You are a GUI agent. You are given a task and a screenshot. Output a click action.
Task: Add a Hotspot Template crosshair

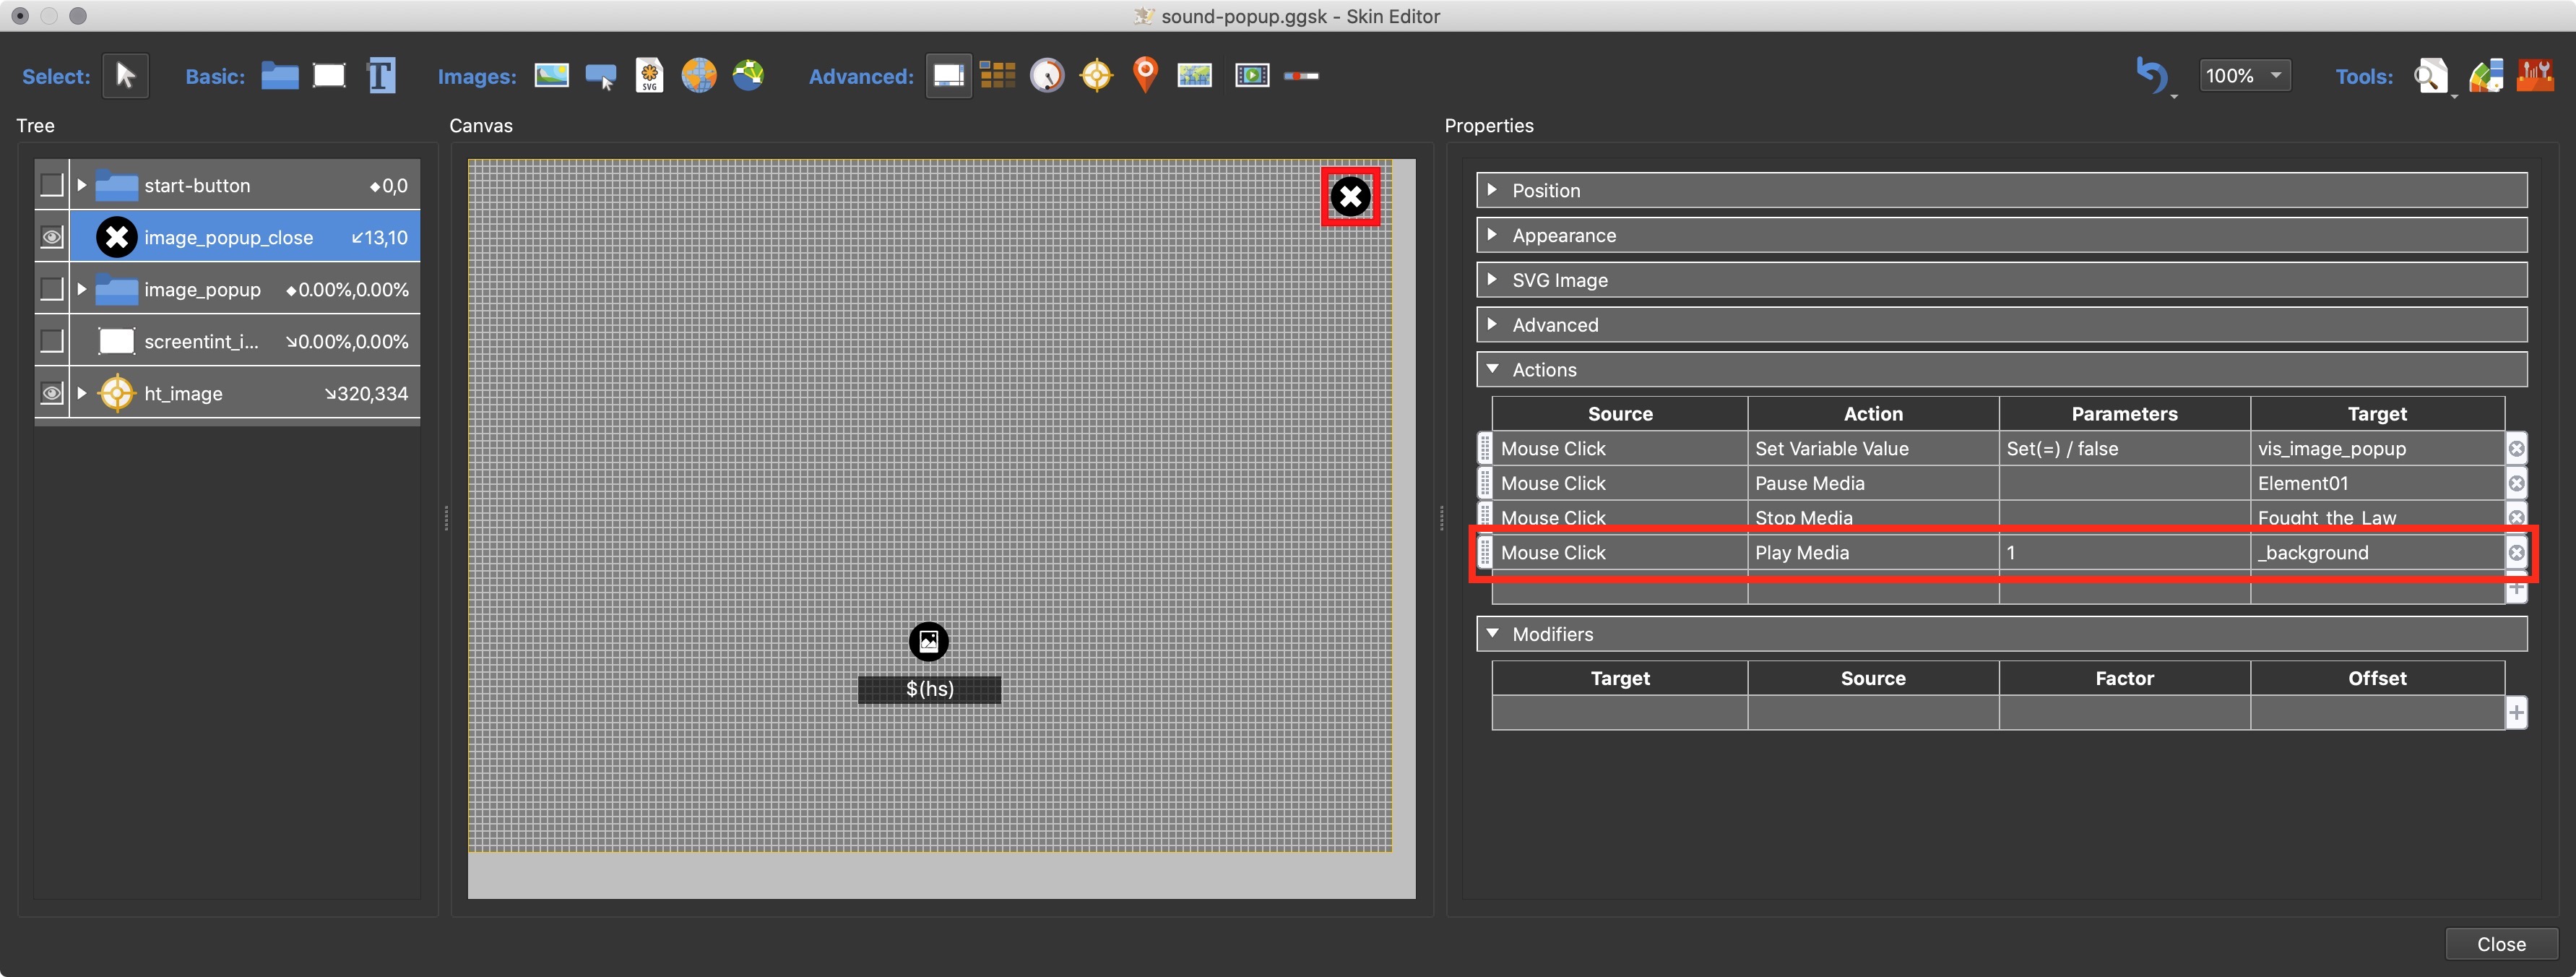1096,76
